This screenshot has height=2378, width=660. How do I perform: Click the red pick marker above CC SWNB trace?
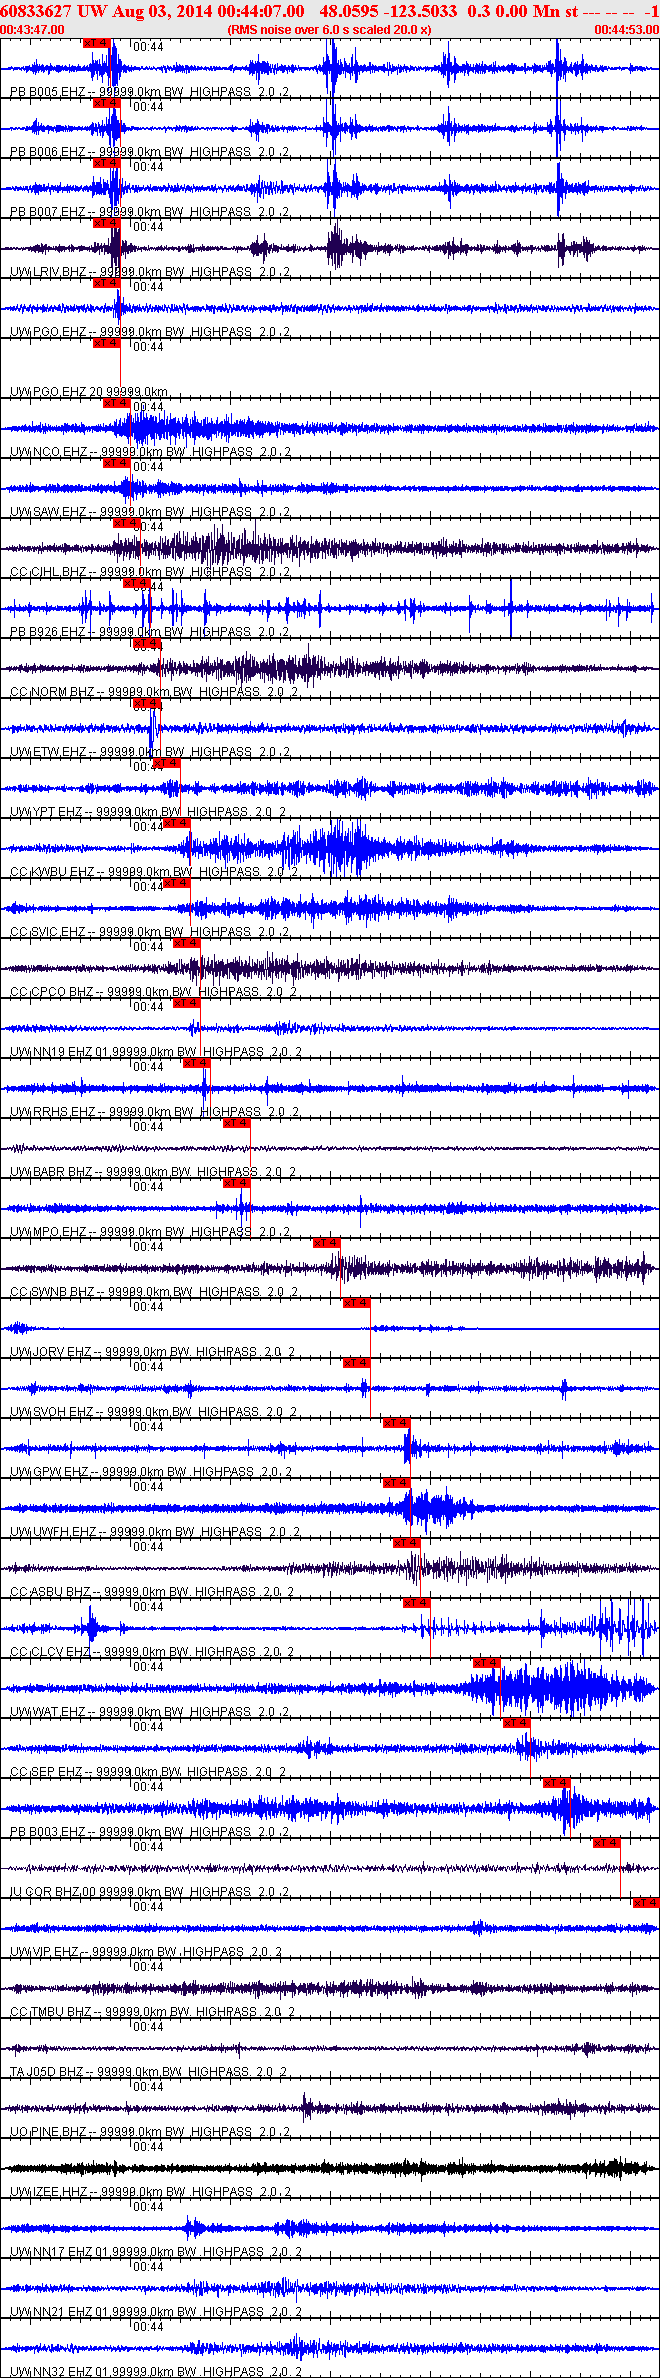tap(327, 1243)
